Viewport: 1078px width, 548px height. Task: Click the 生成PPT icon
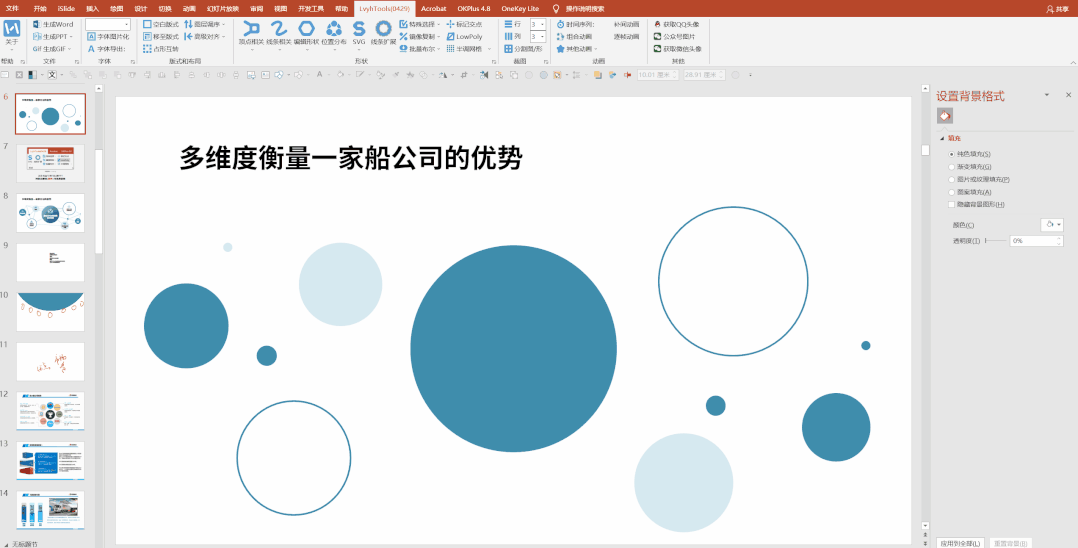click(x=37, y=36)
